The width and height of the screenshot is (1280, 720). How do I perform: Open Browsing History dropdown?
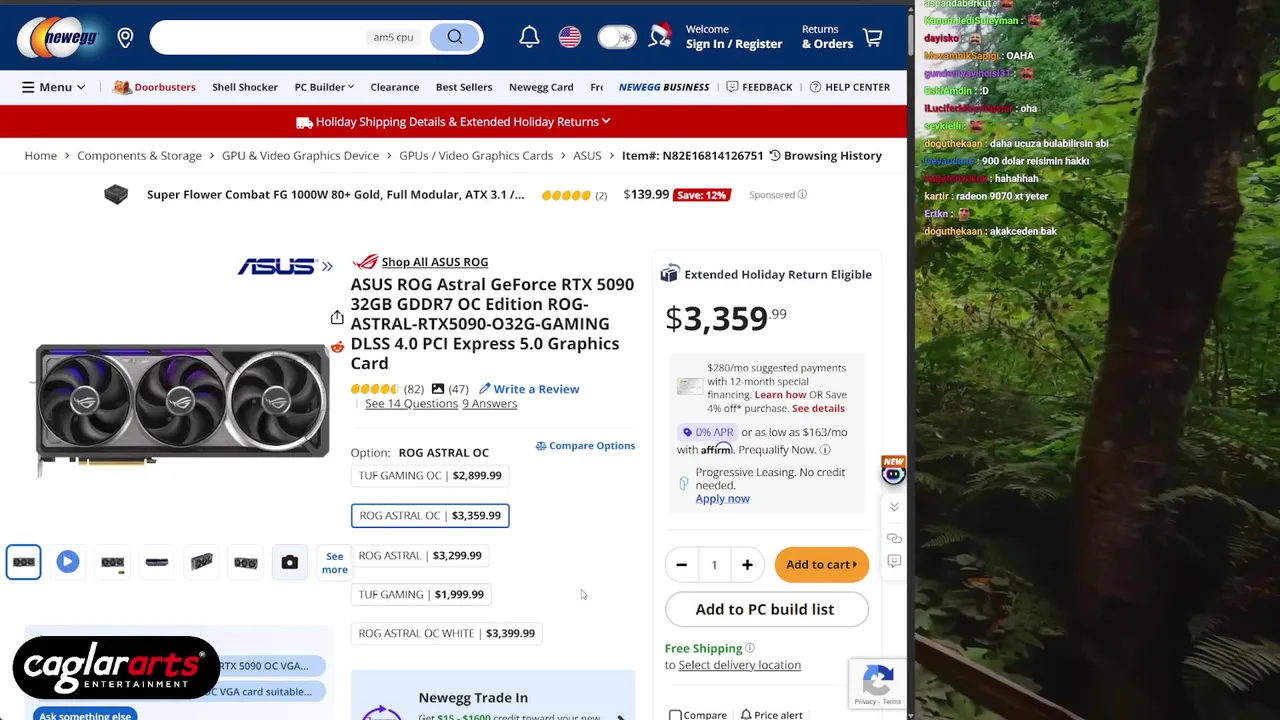826,156
